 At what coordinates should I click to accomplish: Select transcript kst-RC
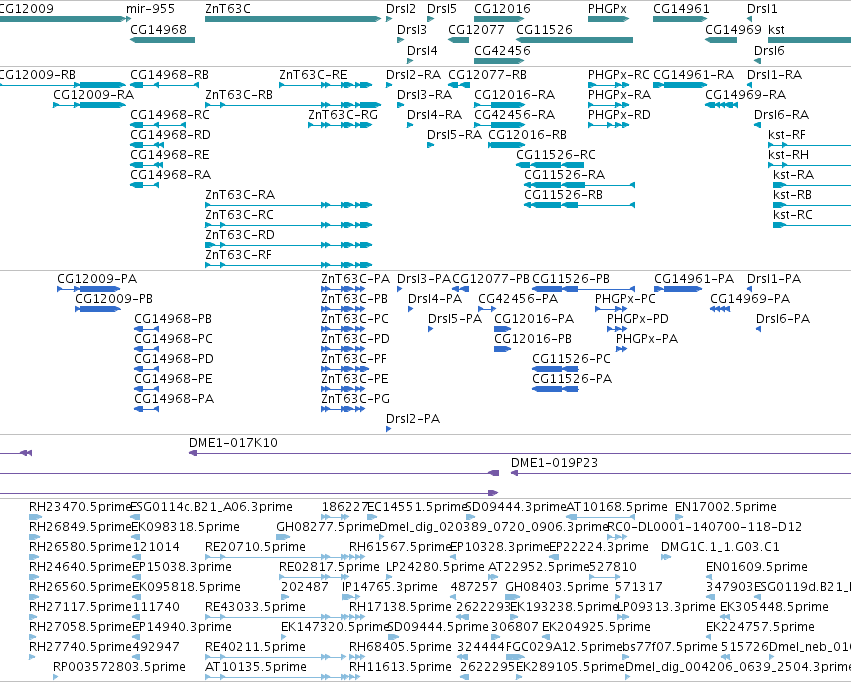(812, 225)
